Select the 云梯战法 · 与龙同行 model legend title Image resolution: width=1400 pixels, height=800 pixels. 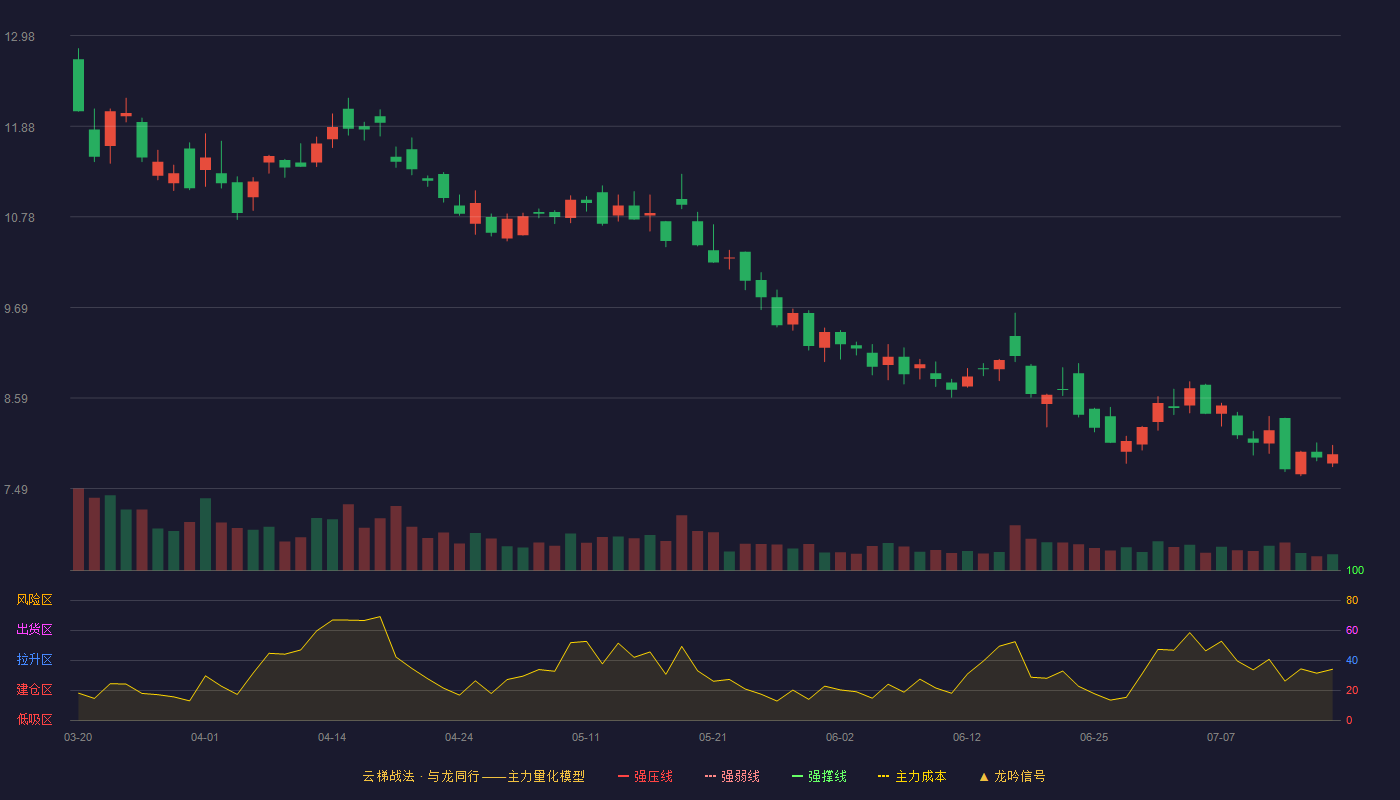pyautogui.click(x=474, y=777)
